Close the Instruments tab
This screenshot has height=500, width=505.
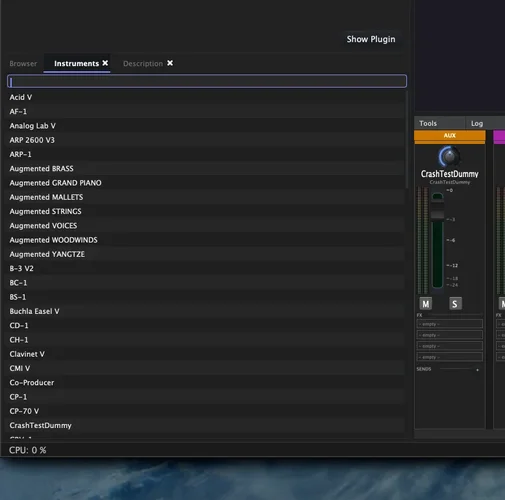[105, 63]
